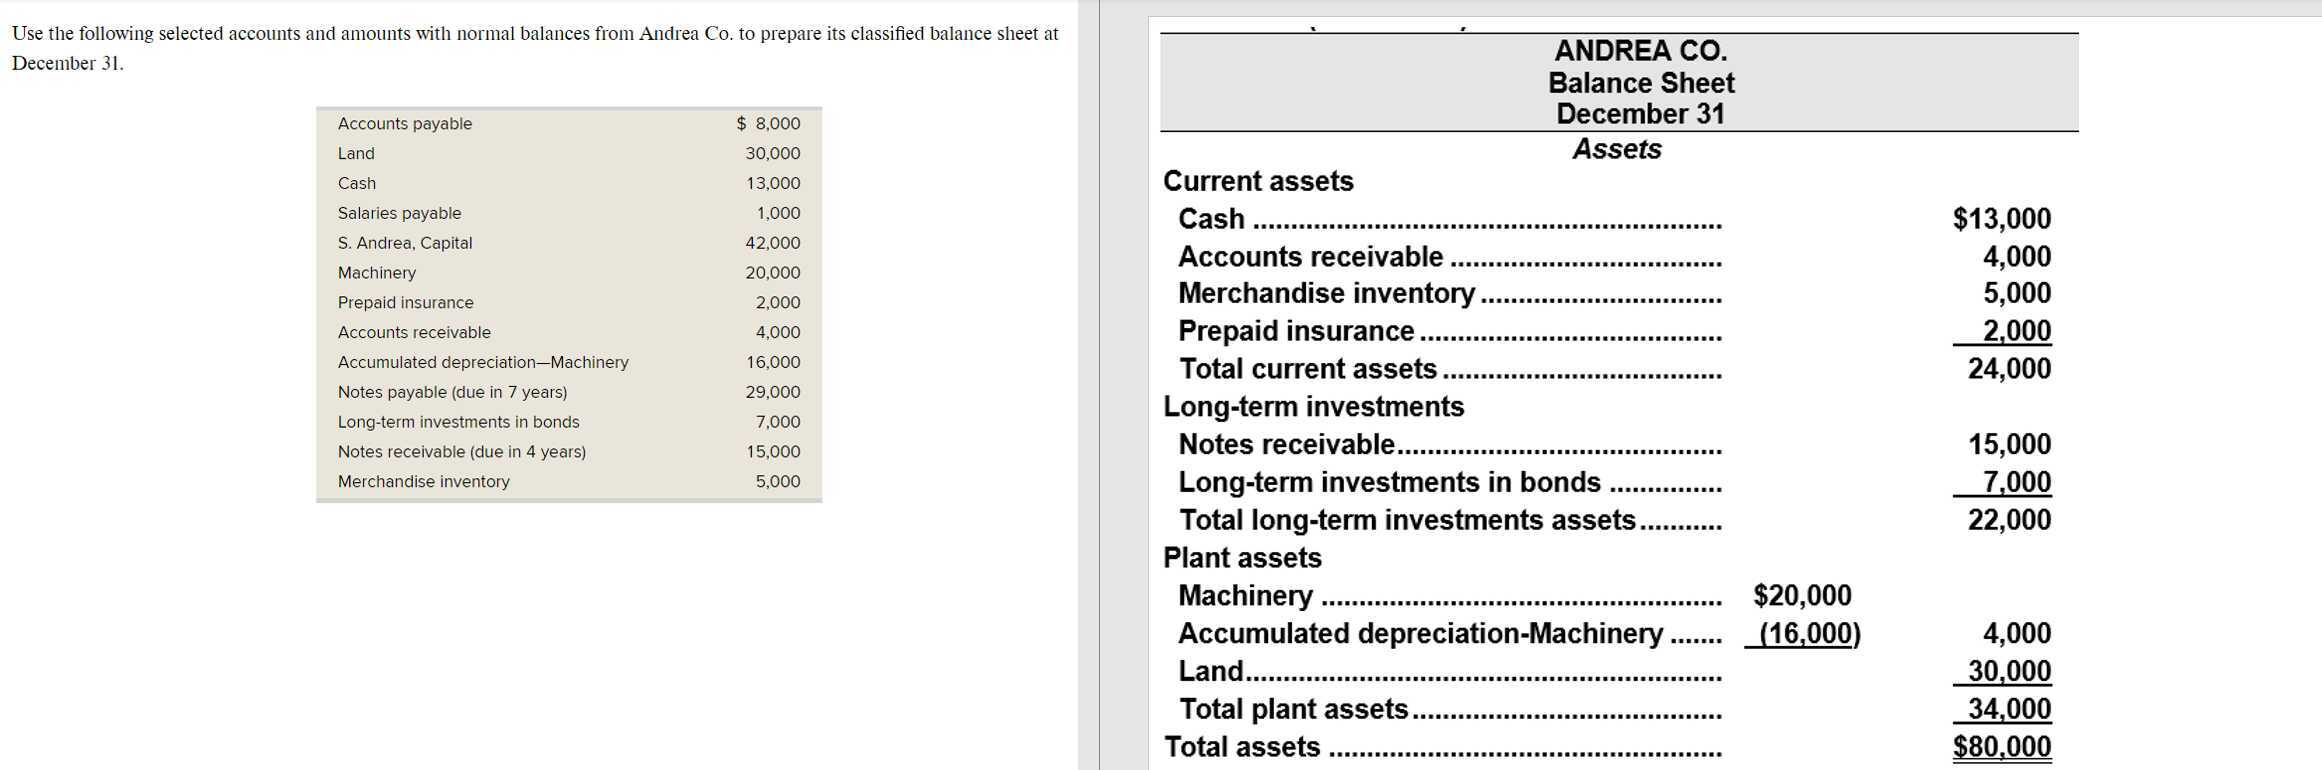Click the Assets heading in the balance sheet
Viewport: 2322px width, 770px height.
coord(1616,149)
